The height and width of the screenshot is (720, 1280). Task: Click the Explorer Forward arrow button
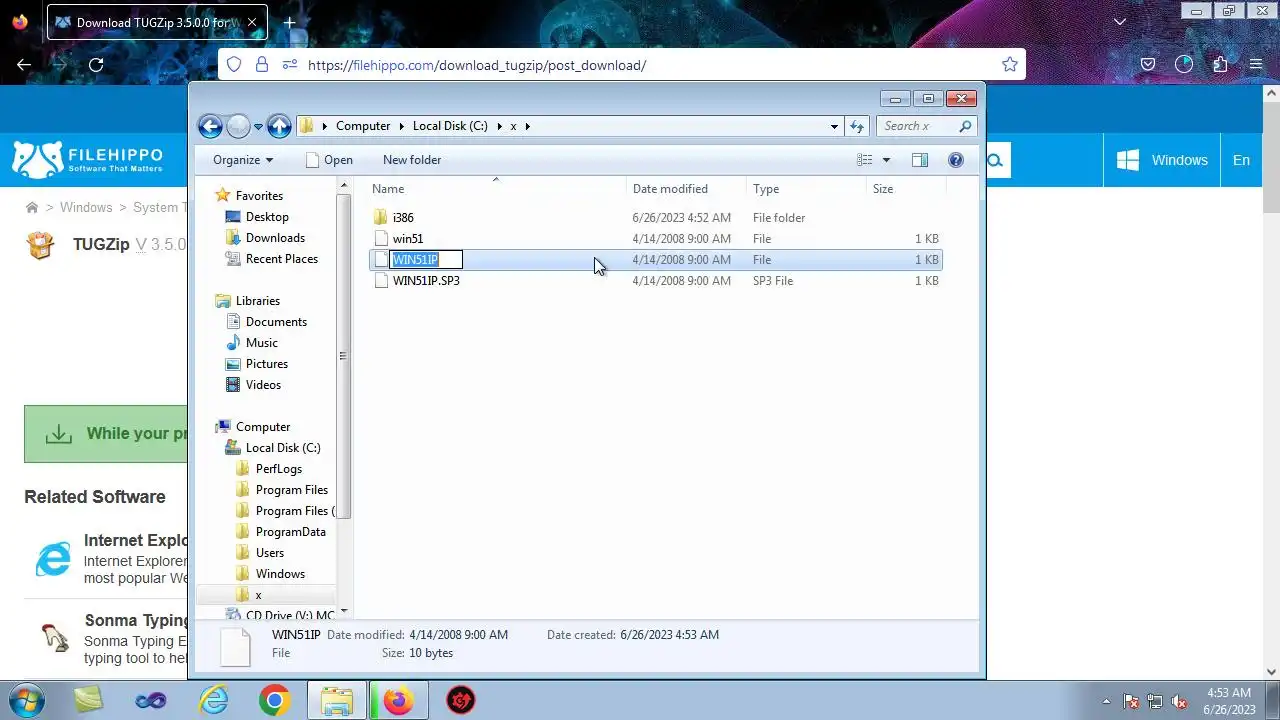tap(238, 126)
